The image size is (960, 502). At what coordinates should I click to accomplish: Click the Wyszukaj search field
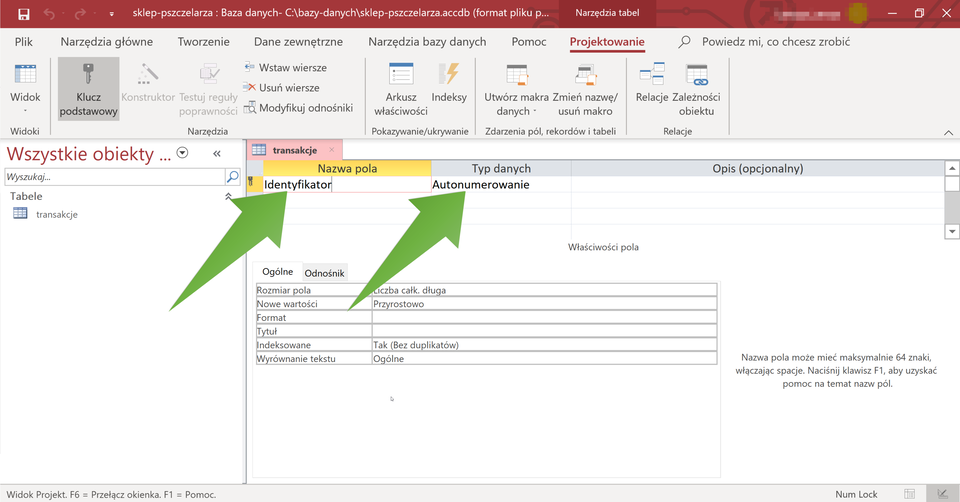pos(113,176)
